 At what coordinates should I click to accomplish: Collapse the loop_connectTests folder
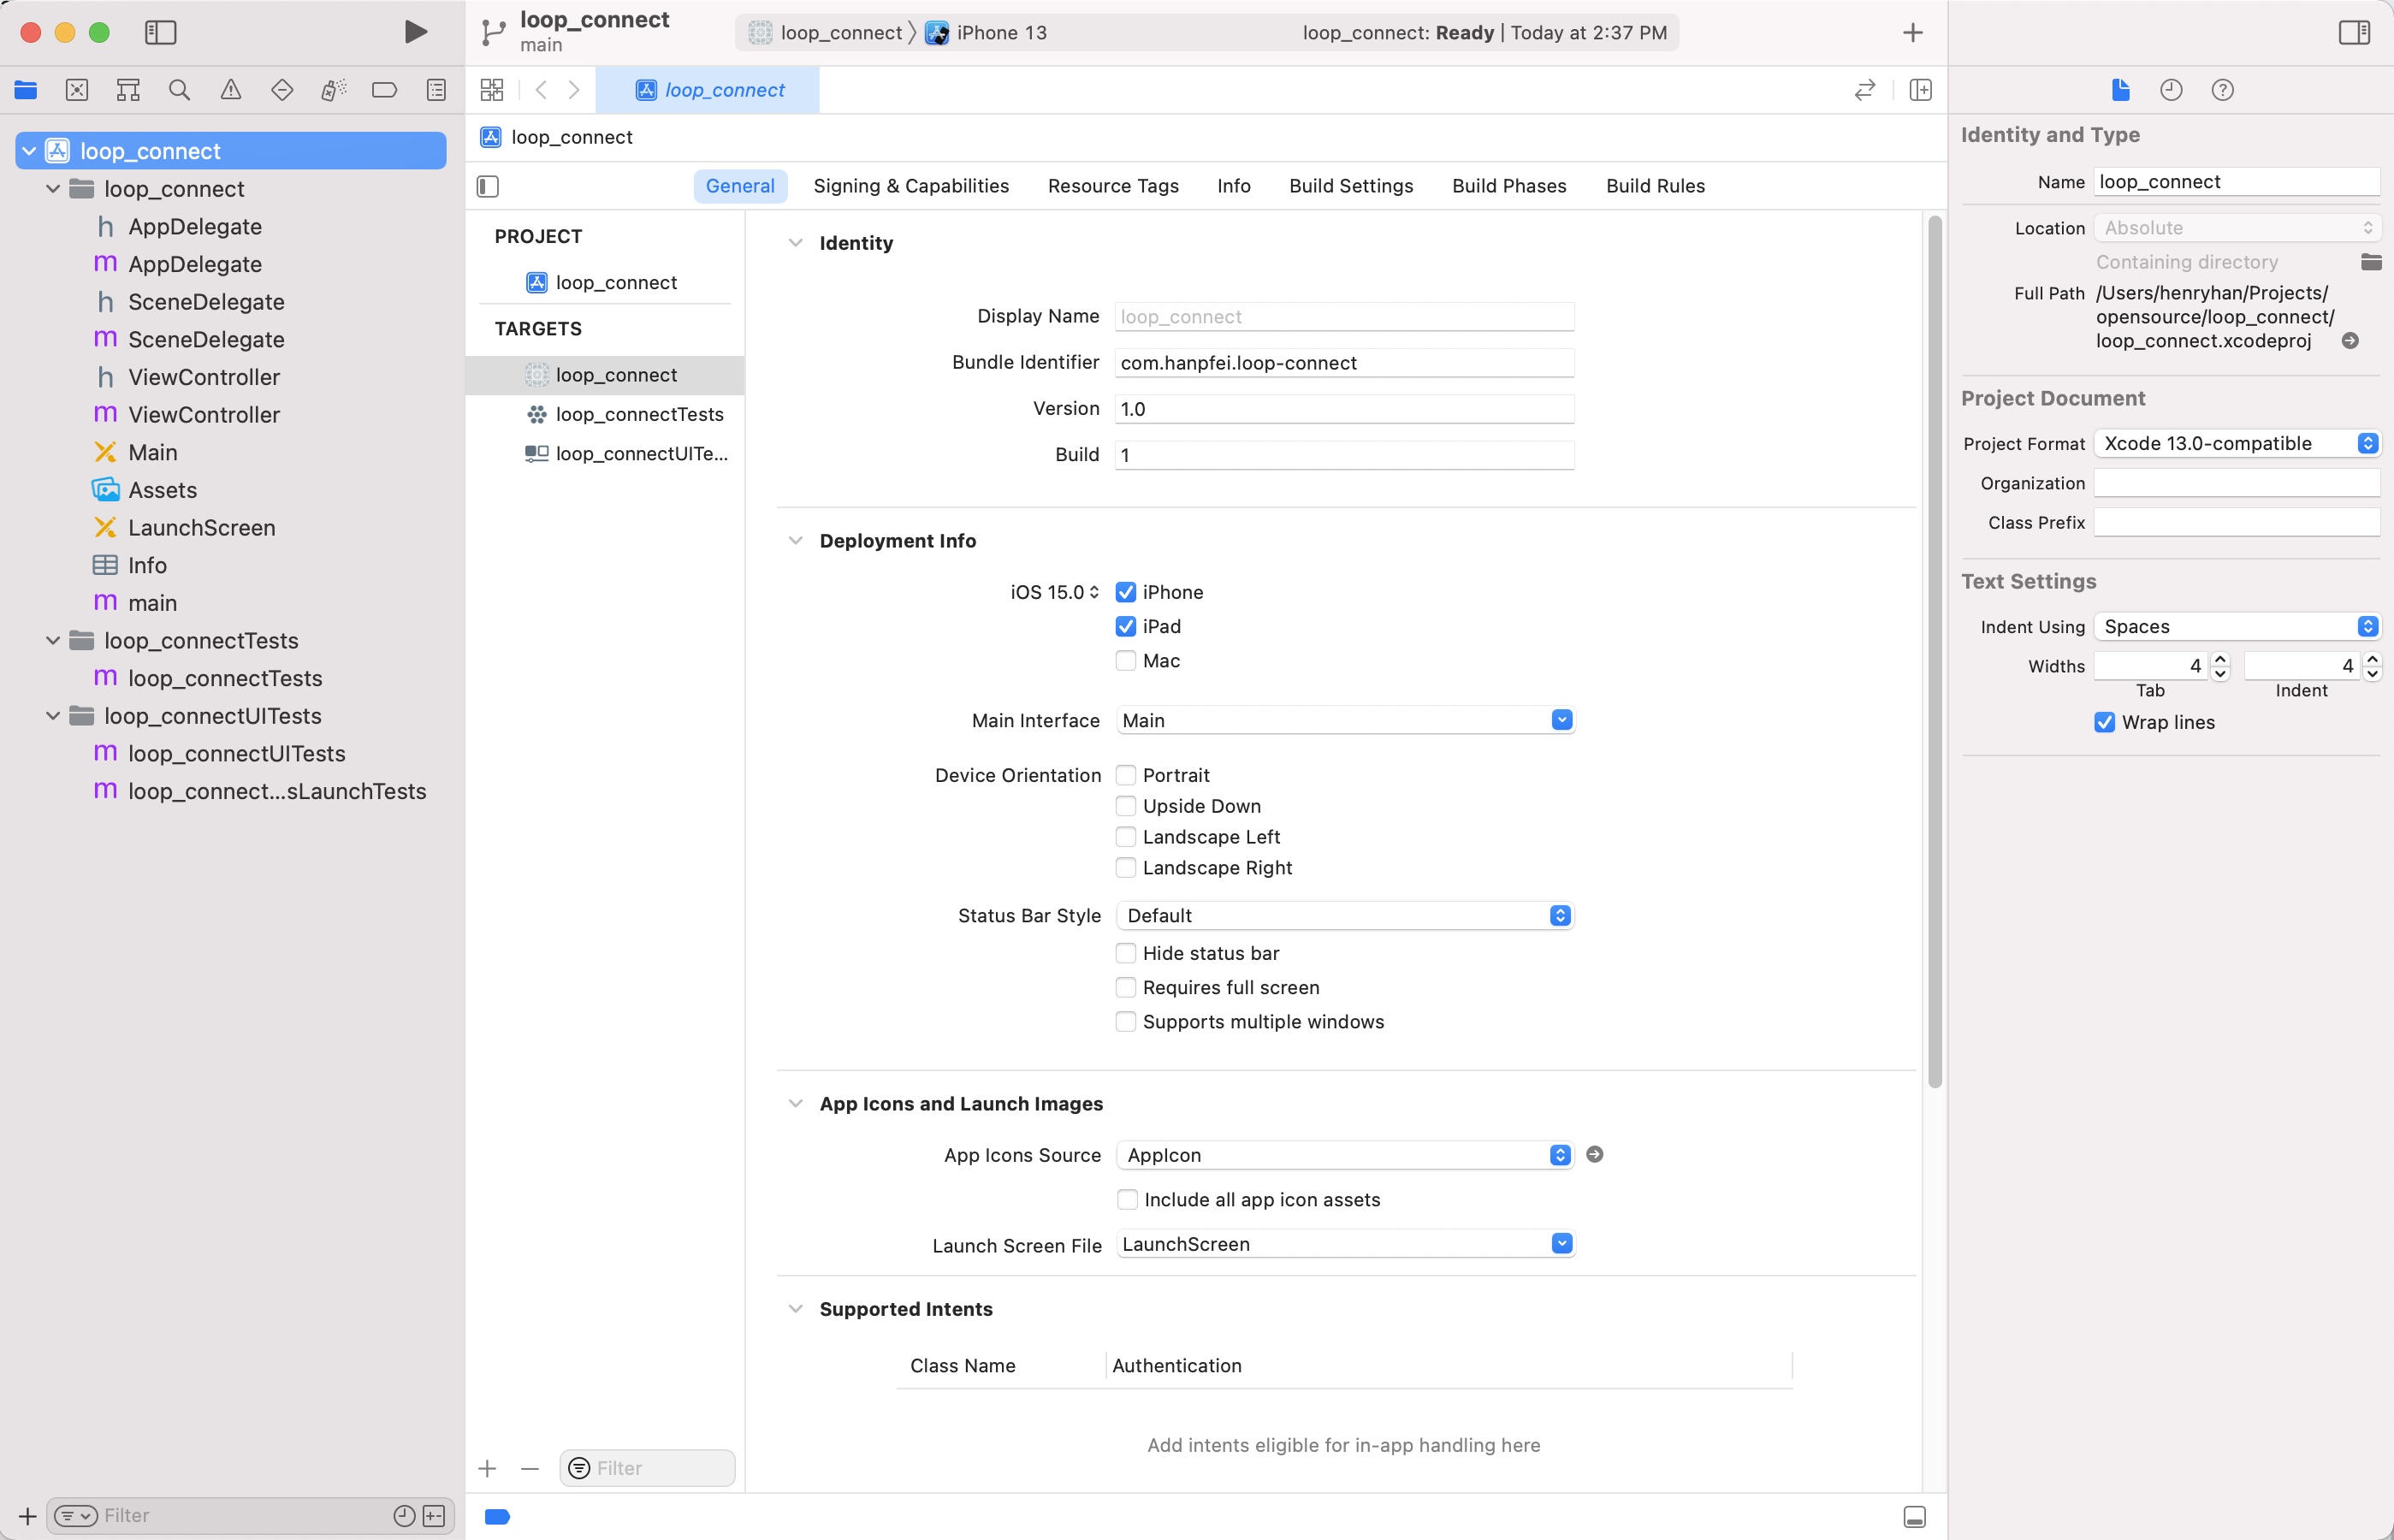(53, 640)
